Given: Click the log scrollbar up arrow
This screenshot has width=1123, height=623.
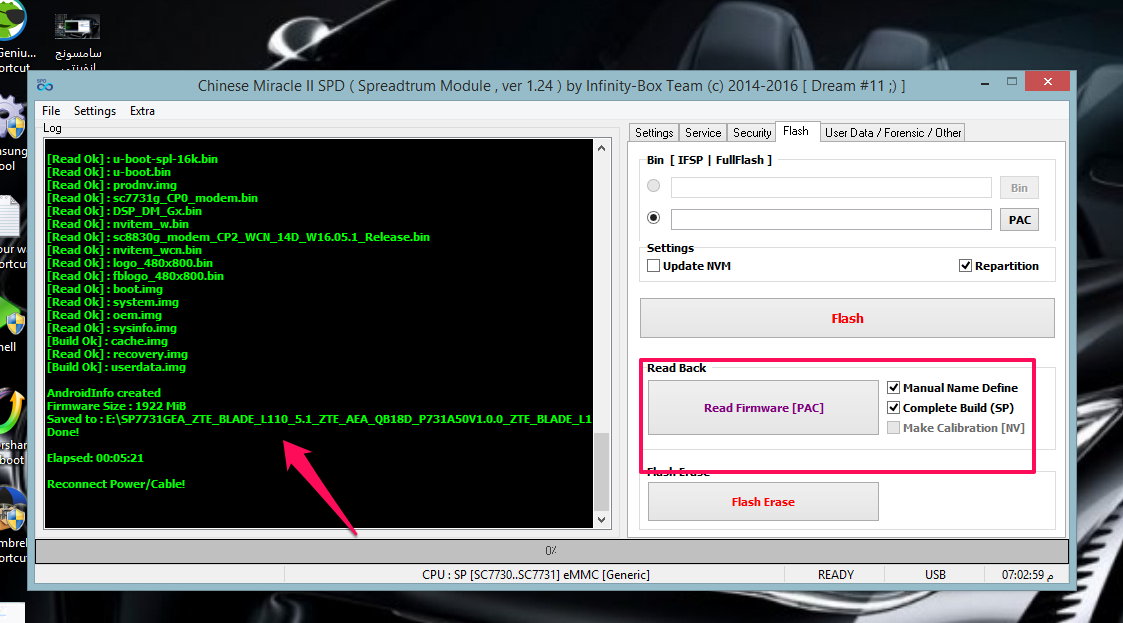Looking at the screenshot, I should click(602, 148).
